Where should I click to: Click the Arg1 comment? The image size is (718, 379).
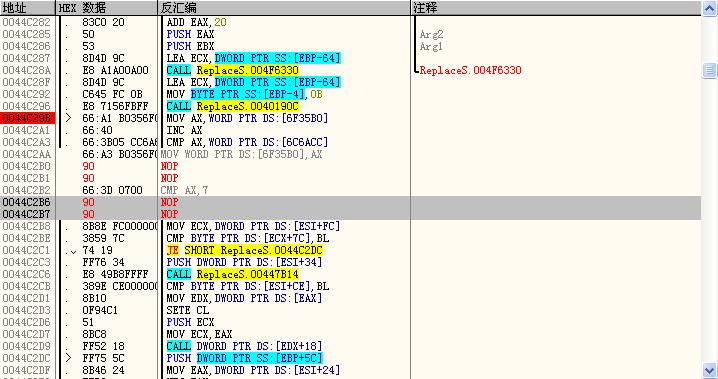431,46
